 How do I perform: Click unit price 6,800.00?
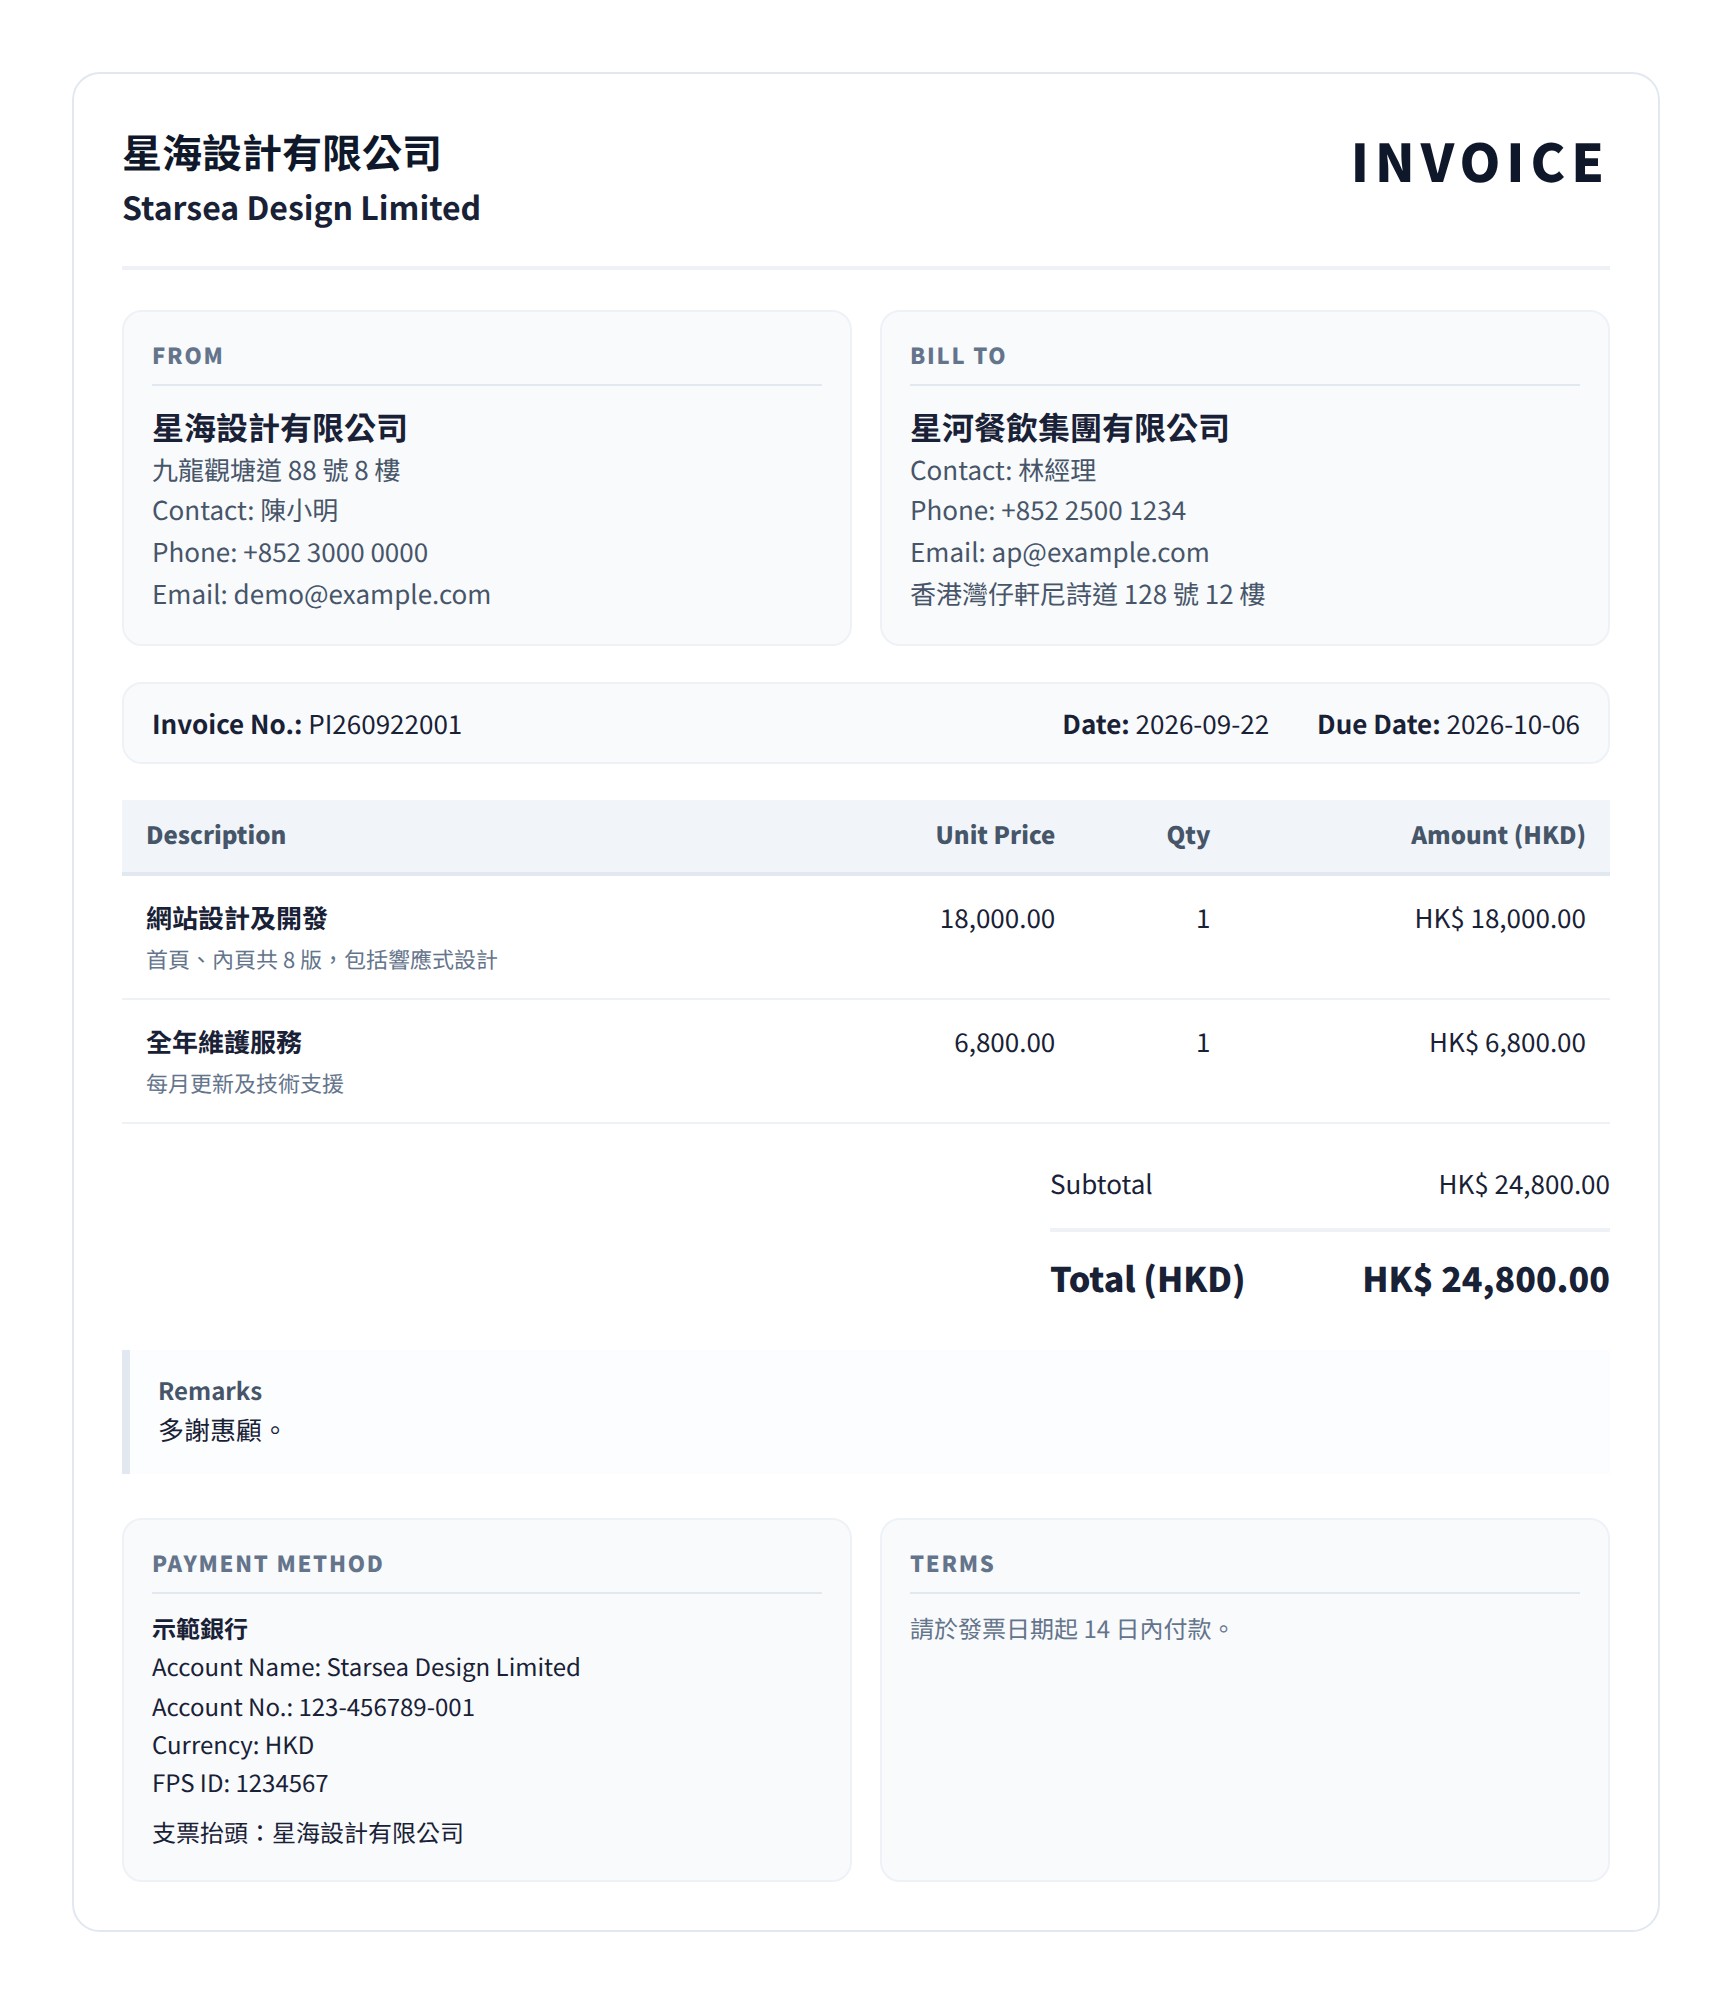coord(1004,1043)
